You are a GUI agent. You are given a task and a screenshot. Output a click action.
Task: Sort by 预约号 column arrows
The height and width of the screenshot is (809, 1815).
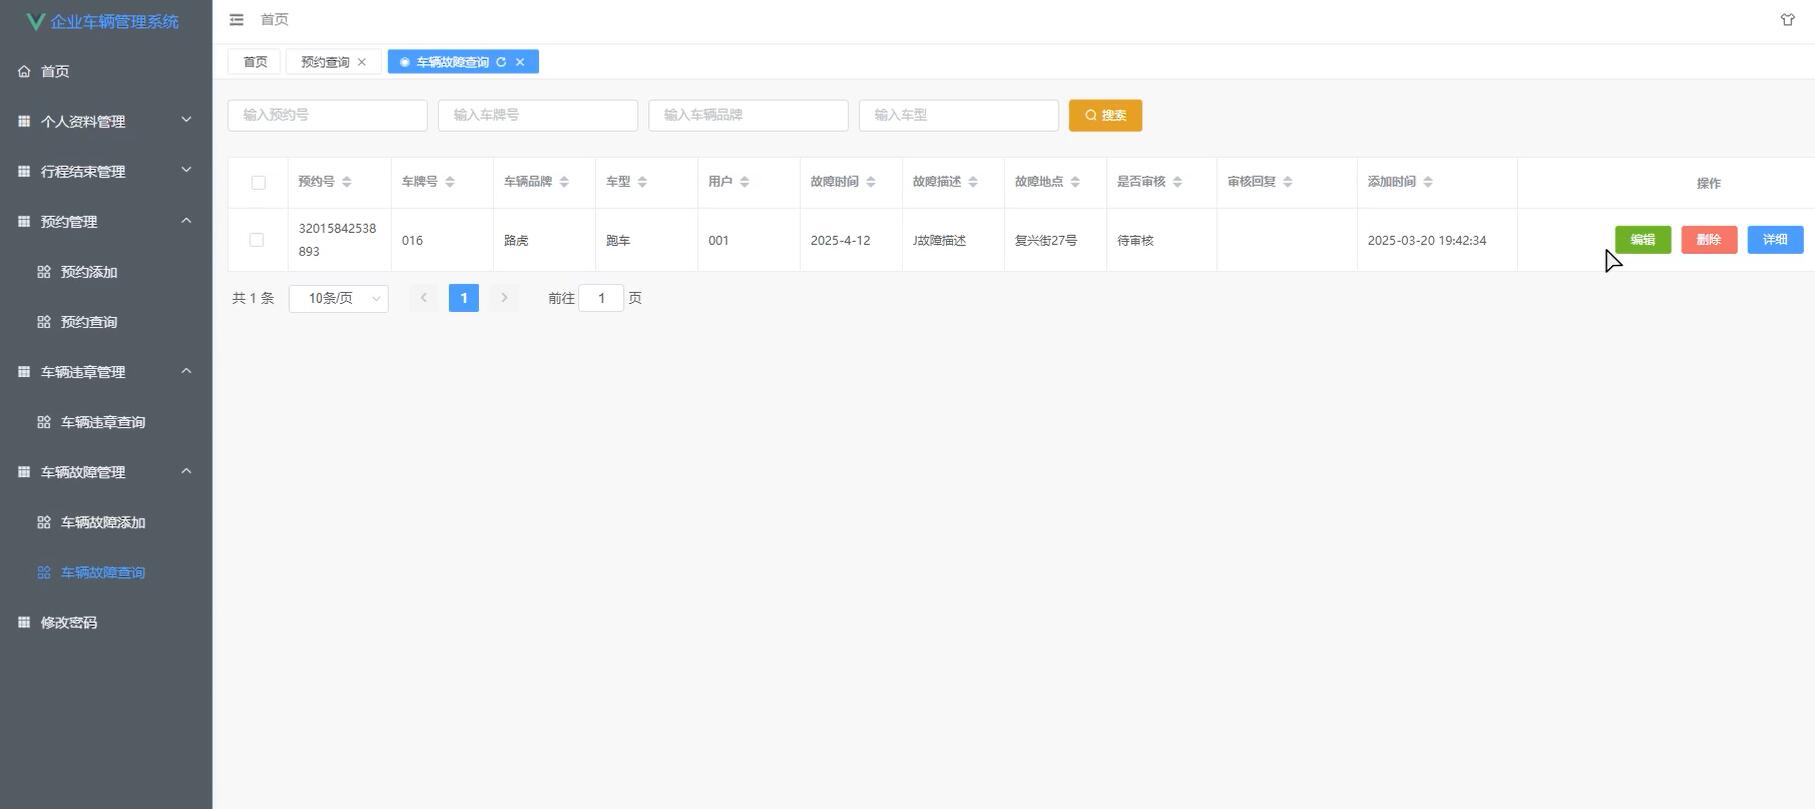click(x=347, y=182)
